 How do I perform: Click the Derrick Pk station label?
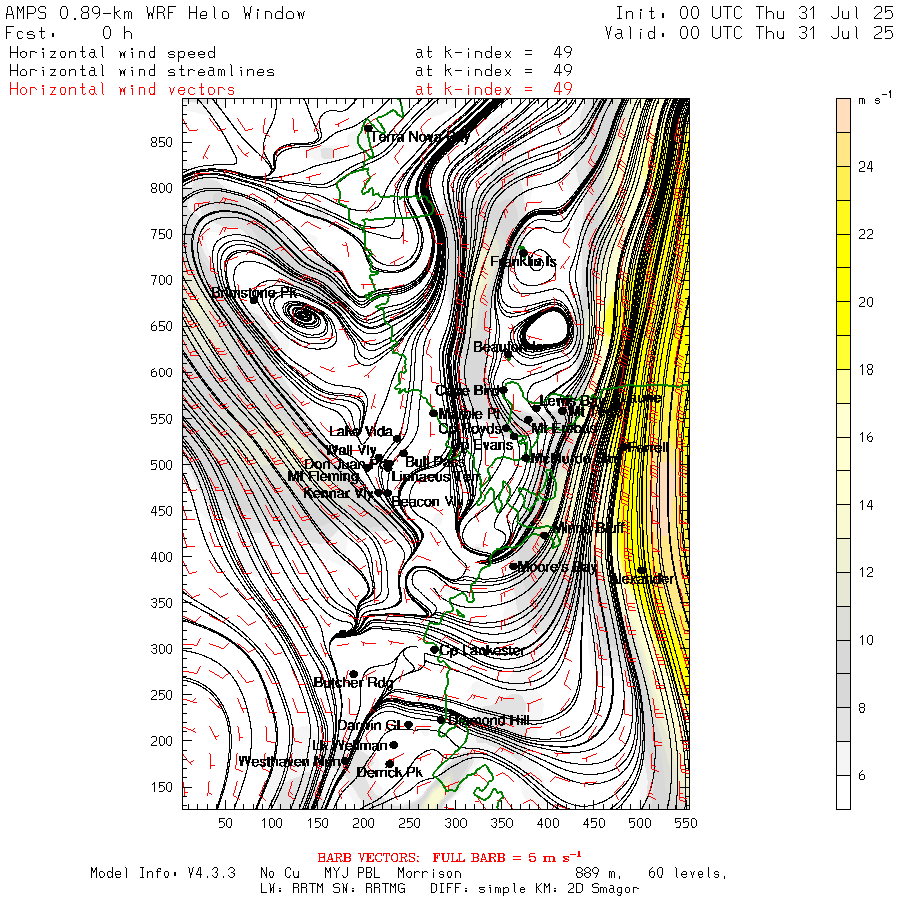pyautogui.click(x=389, y=773)
